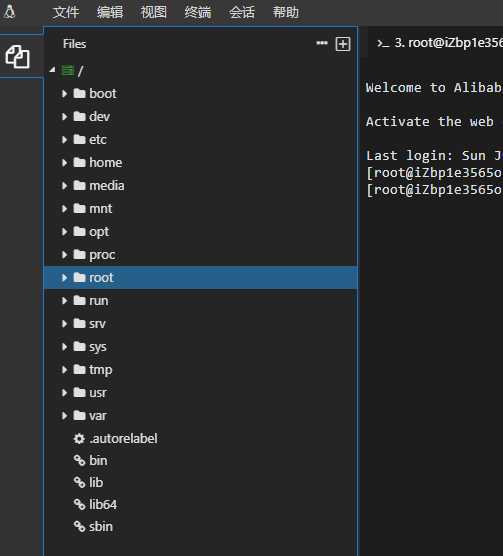The image size is (503, 556).
Task: Click the boot folder icon
Action: pos(79,93)
